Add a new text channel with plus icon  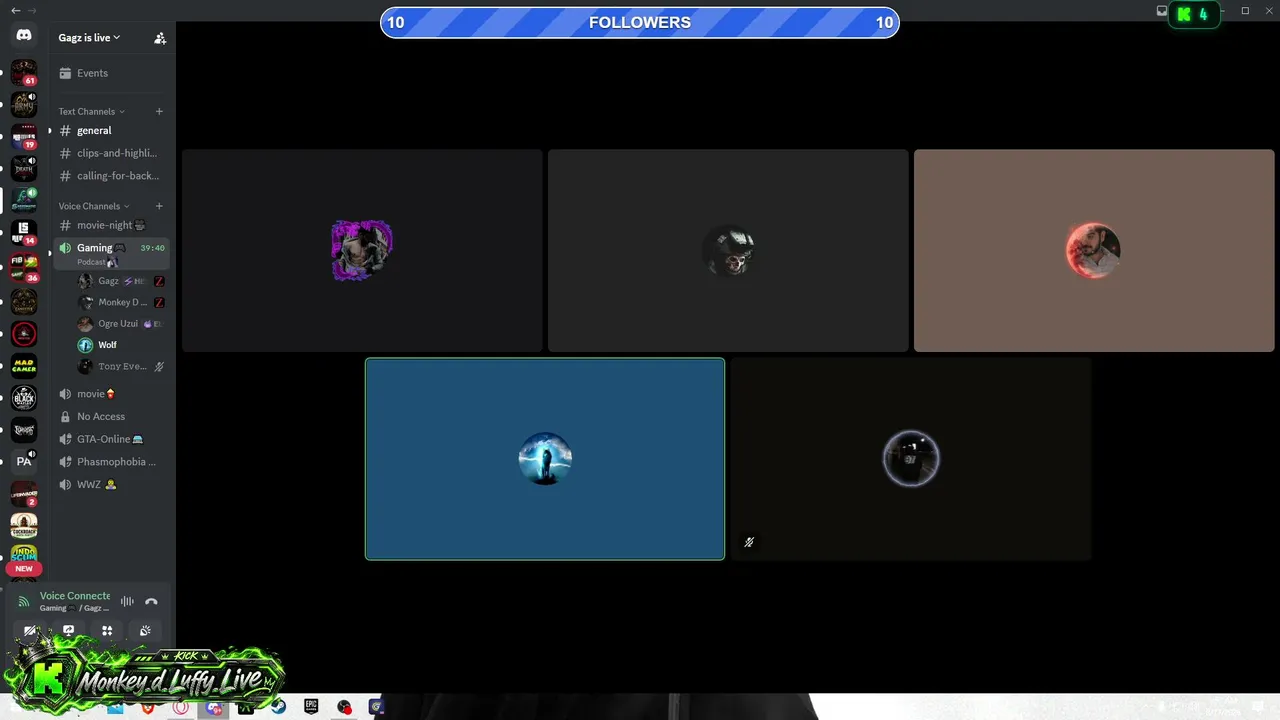159,111
